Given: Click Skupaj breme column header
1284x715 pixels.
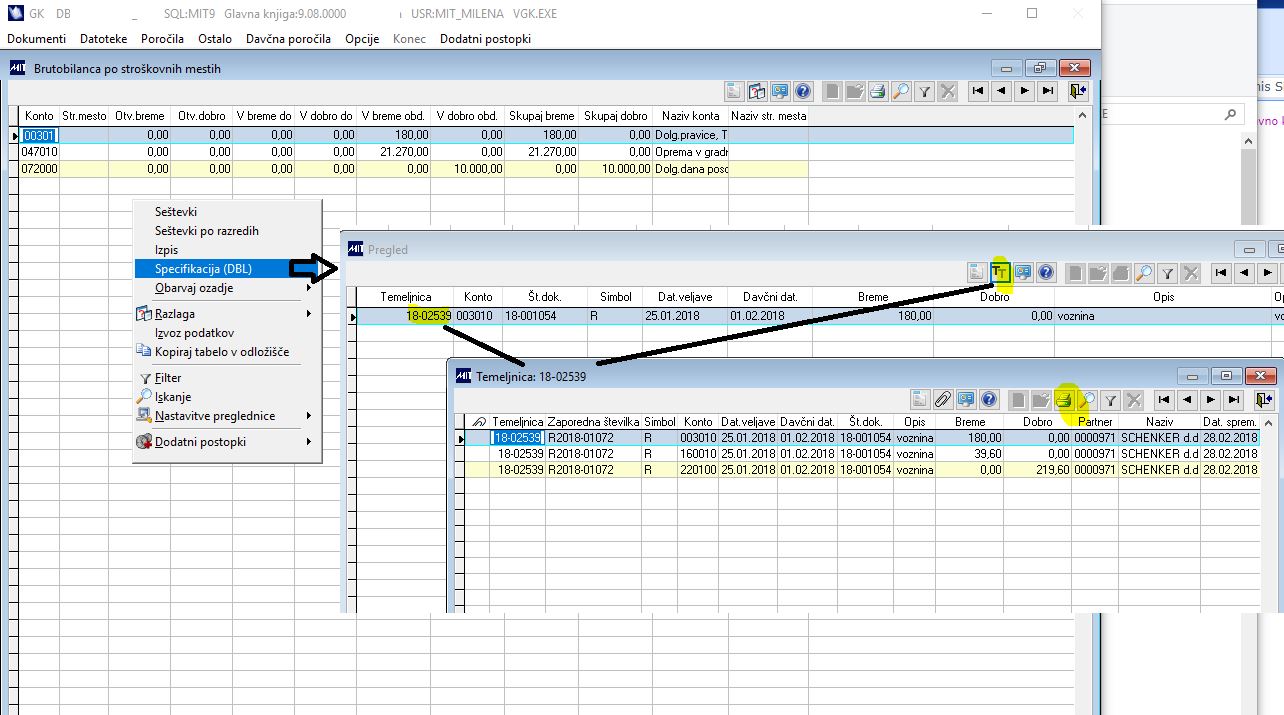Looking at the screenshot, I should click(542, 116).
